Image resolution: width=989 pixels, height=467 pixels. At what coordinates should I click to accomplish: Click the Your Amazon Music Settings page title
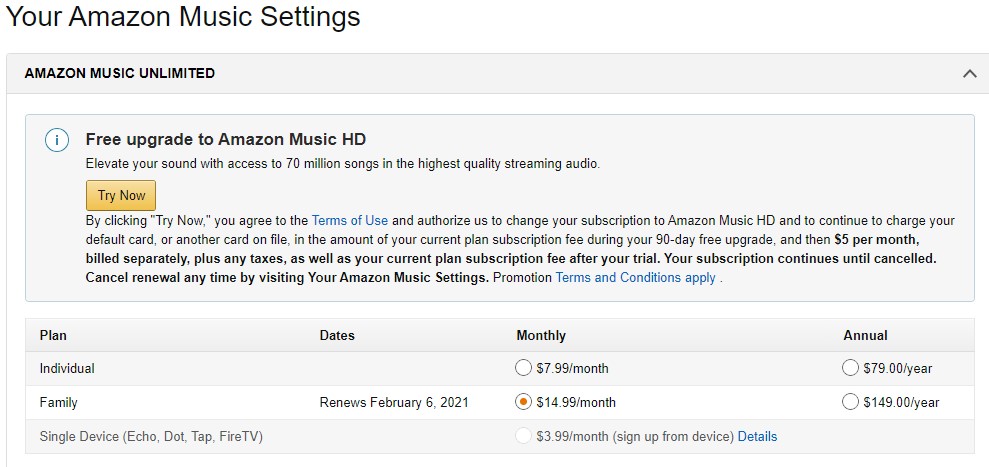click(x=183, y=17)
